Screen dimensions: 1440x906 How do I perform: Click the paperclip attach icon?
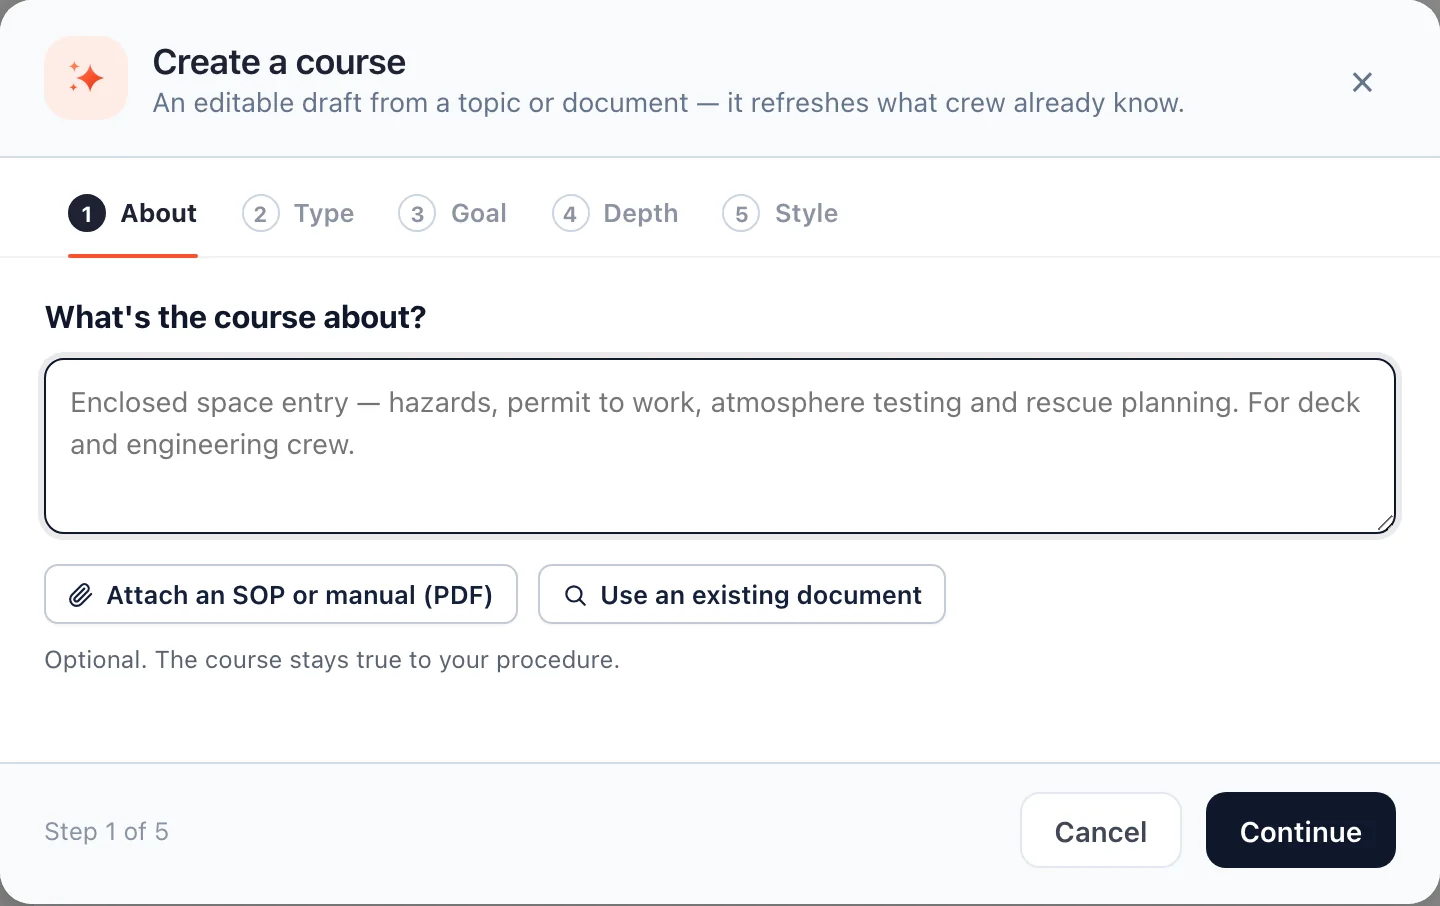click(81, 595)
